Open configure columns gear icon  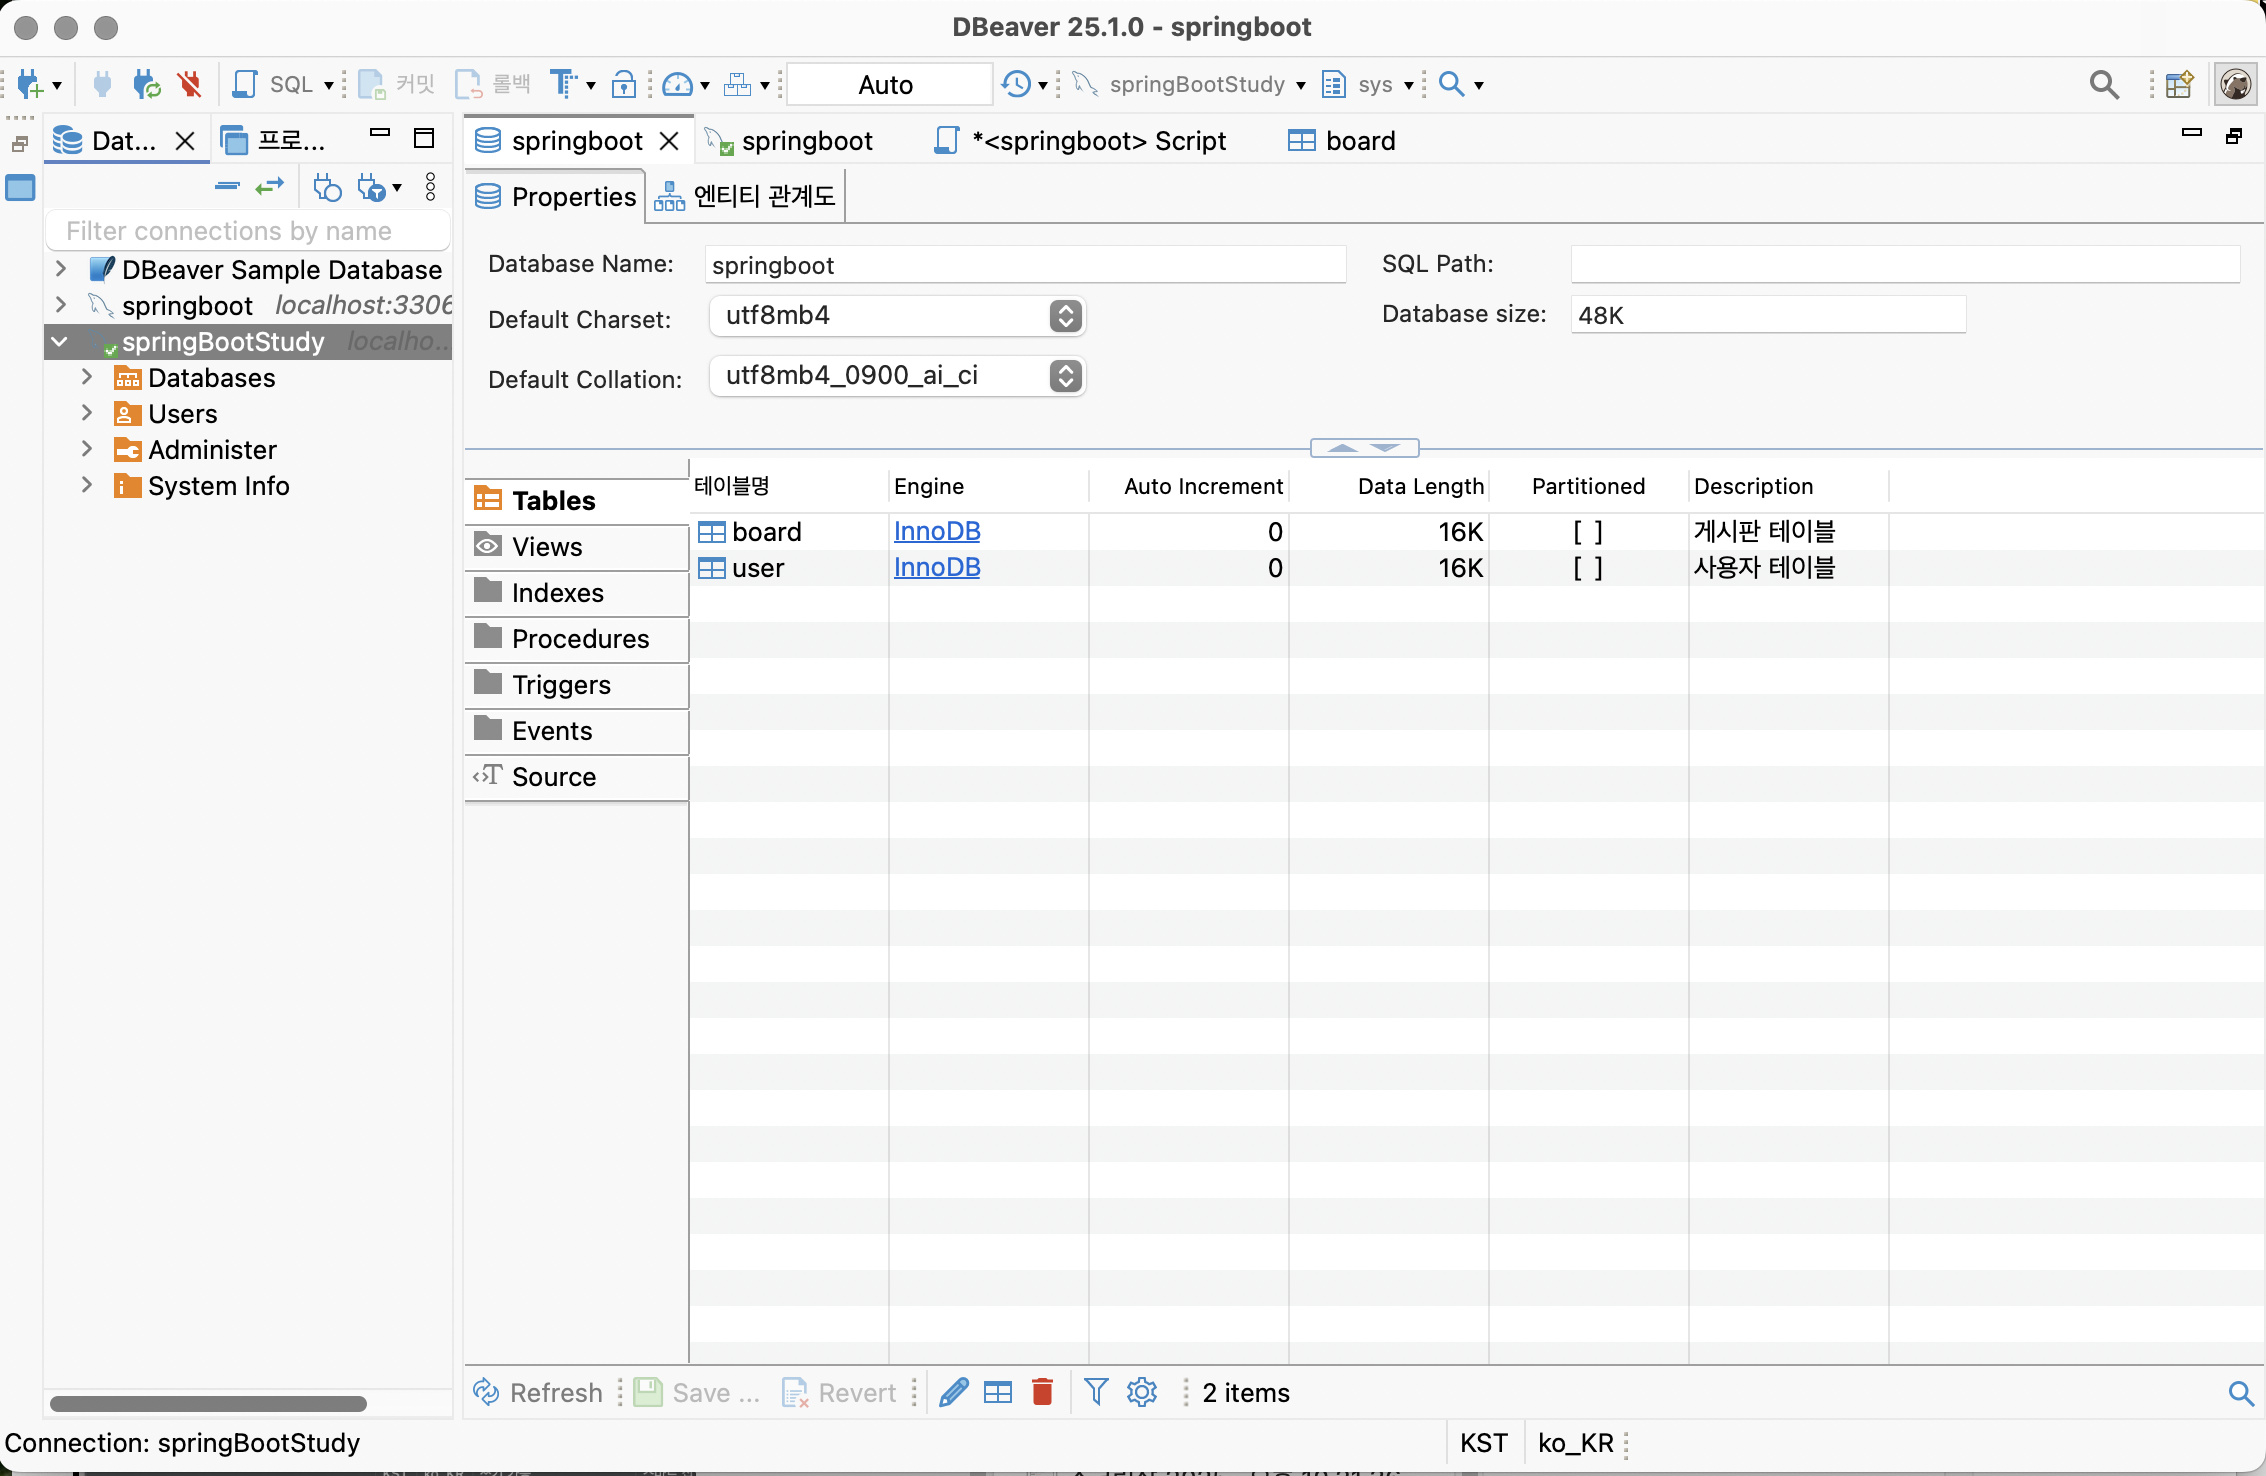pyautogui.click(x=1141, y=1392)
